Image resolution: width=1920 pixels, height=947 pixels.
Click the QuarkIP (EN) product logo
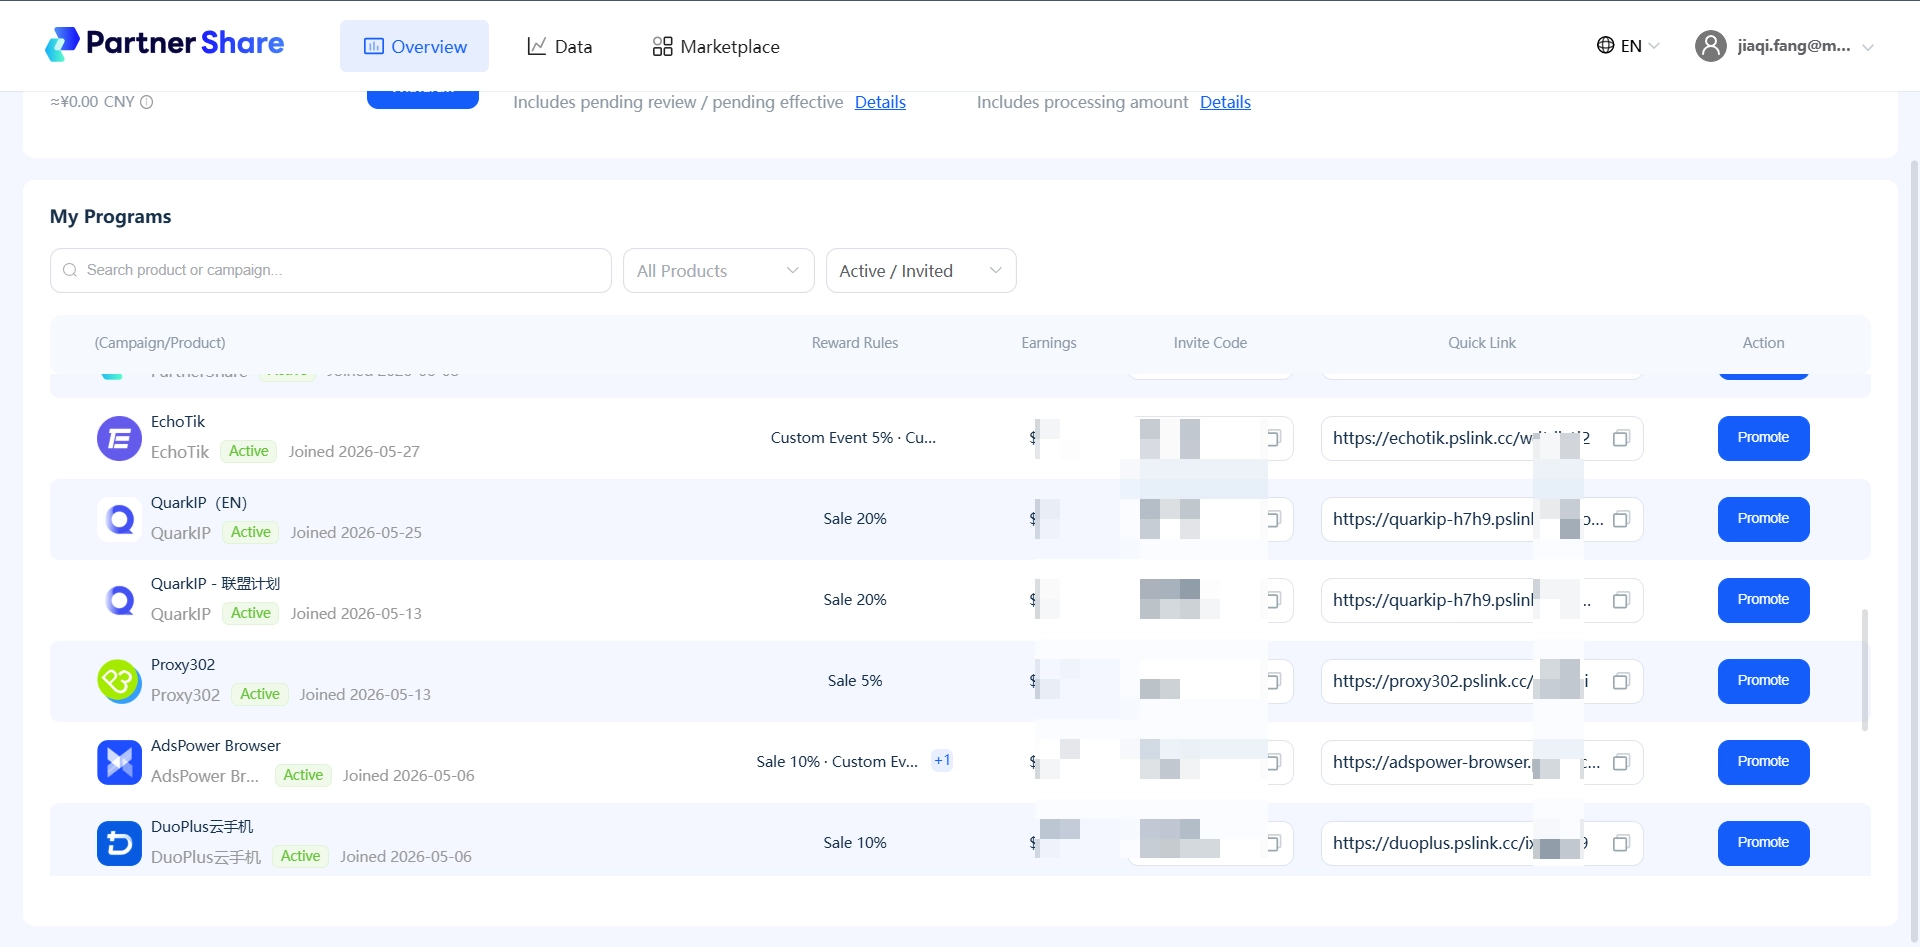coord(119,519)
